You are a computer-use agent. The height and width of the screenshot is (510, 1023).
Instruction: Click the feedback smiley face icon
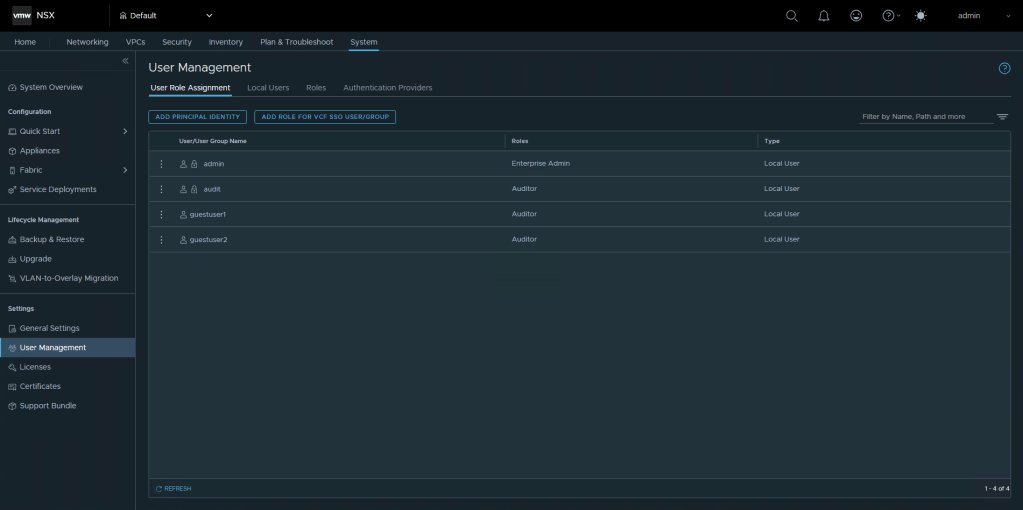tap(856, 15)
